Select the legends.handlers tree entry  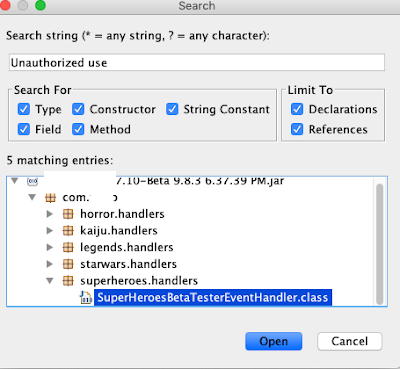point(127,247)
